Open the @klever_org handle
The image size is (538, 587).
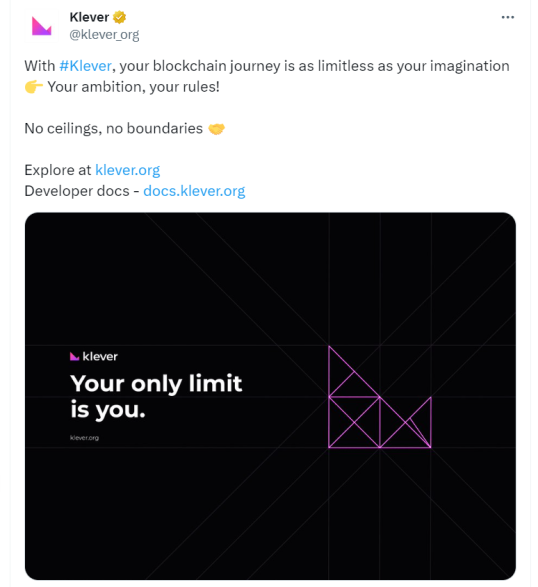[104, 35]
